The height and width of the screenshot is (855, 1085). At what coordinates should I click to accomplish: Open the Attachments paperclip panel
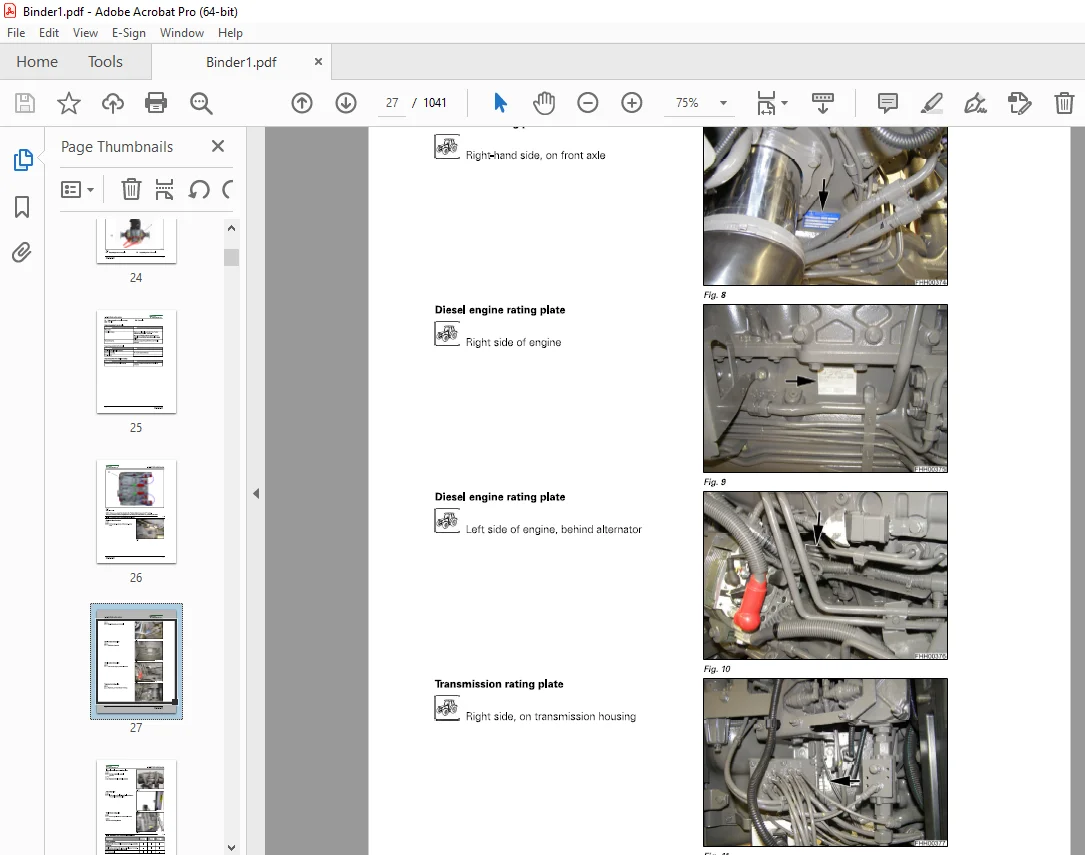(x=22, y=252)
